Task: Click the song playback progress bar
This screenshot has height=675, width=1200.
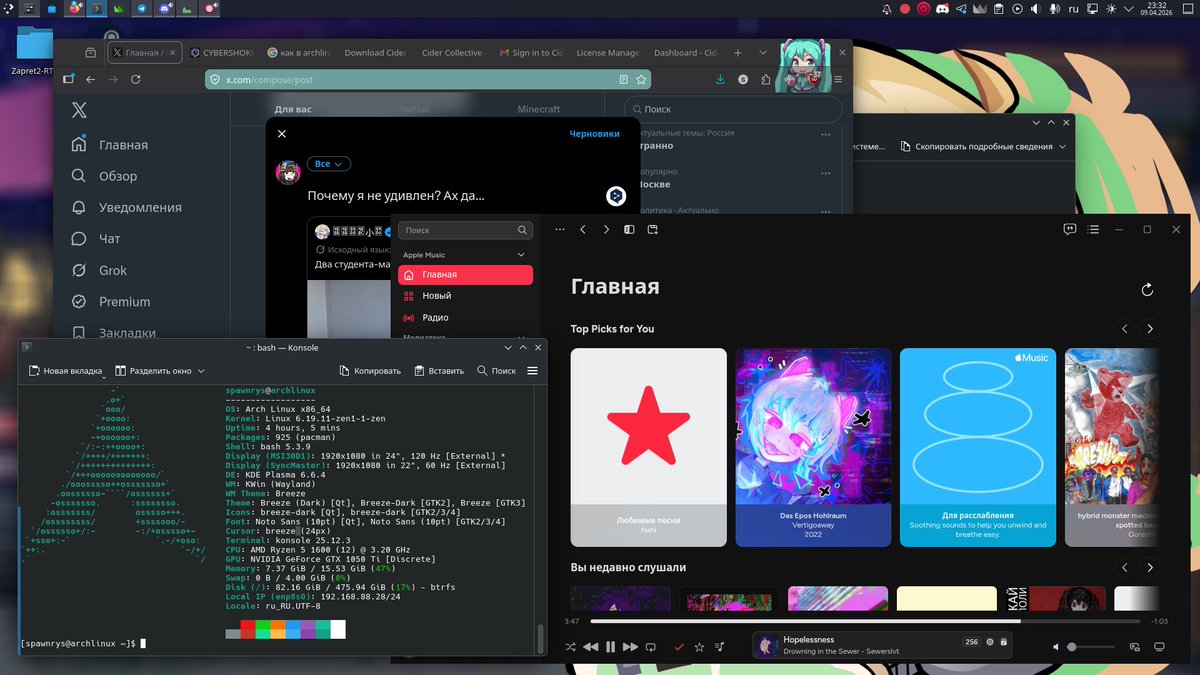Action: [x=863, y=621]
